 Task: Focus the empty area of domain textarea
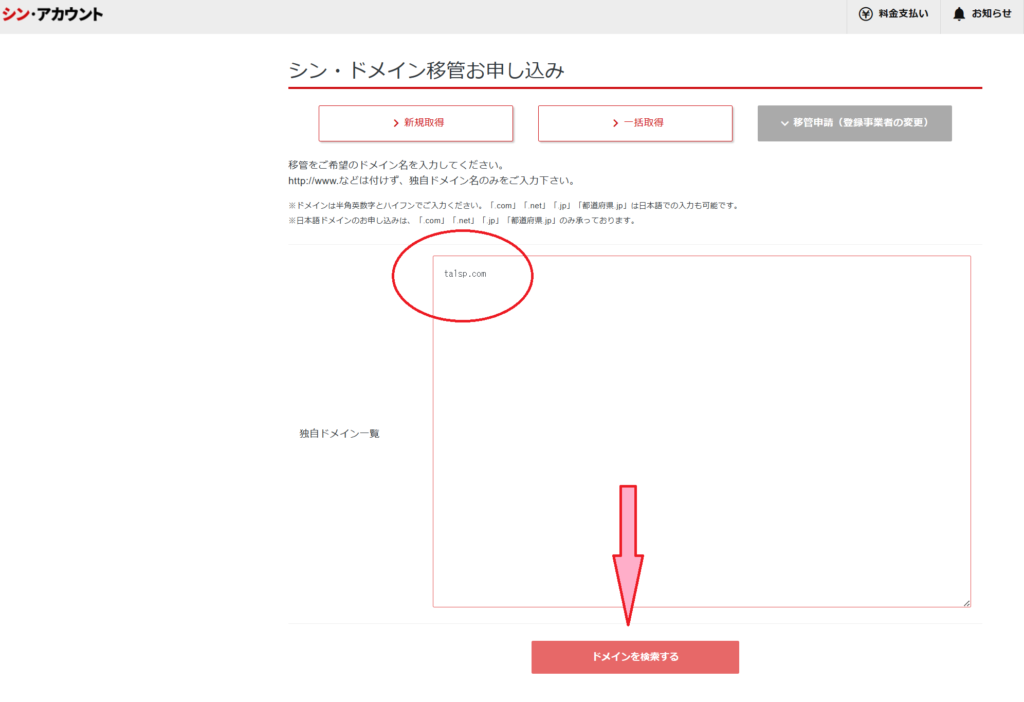(x=700, y=430)
